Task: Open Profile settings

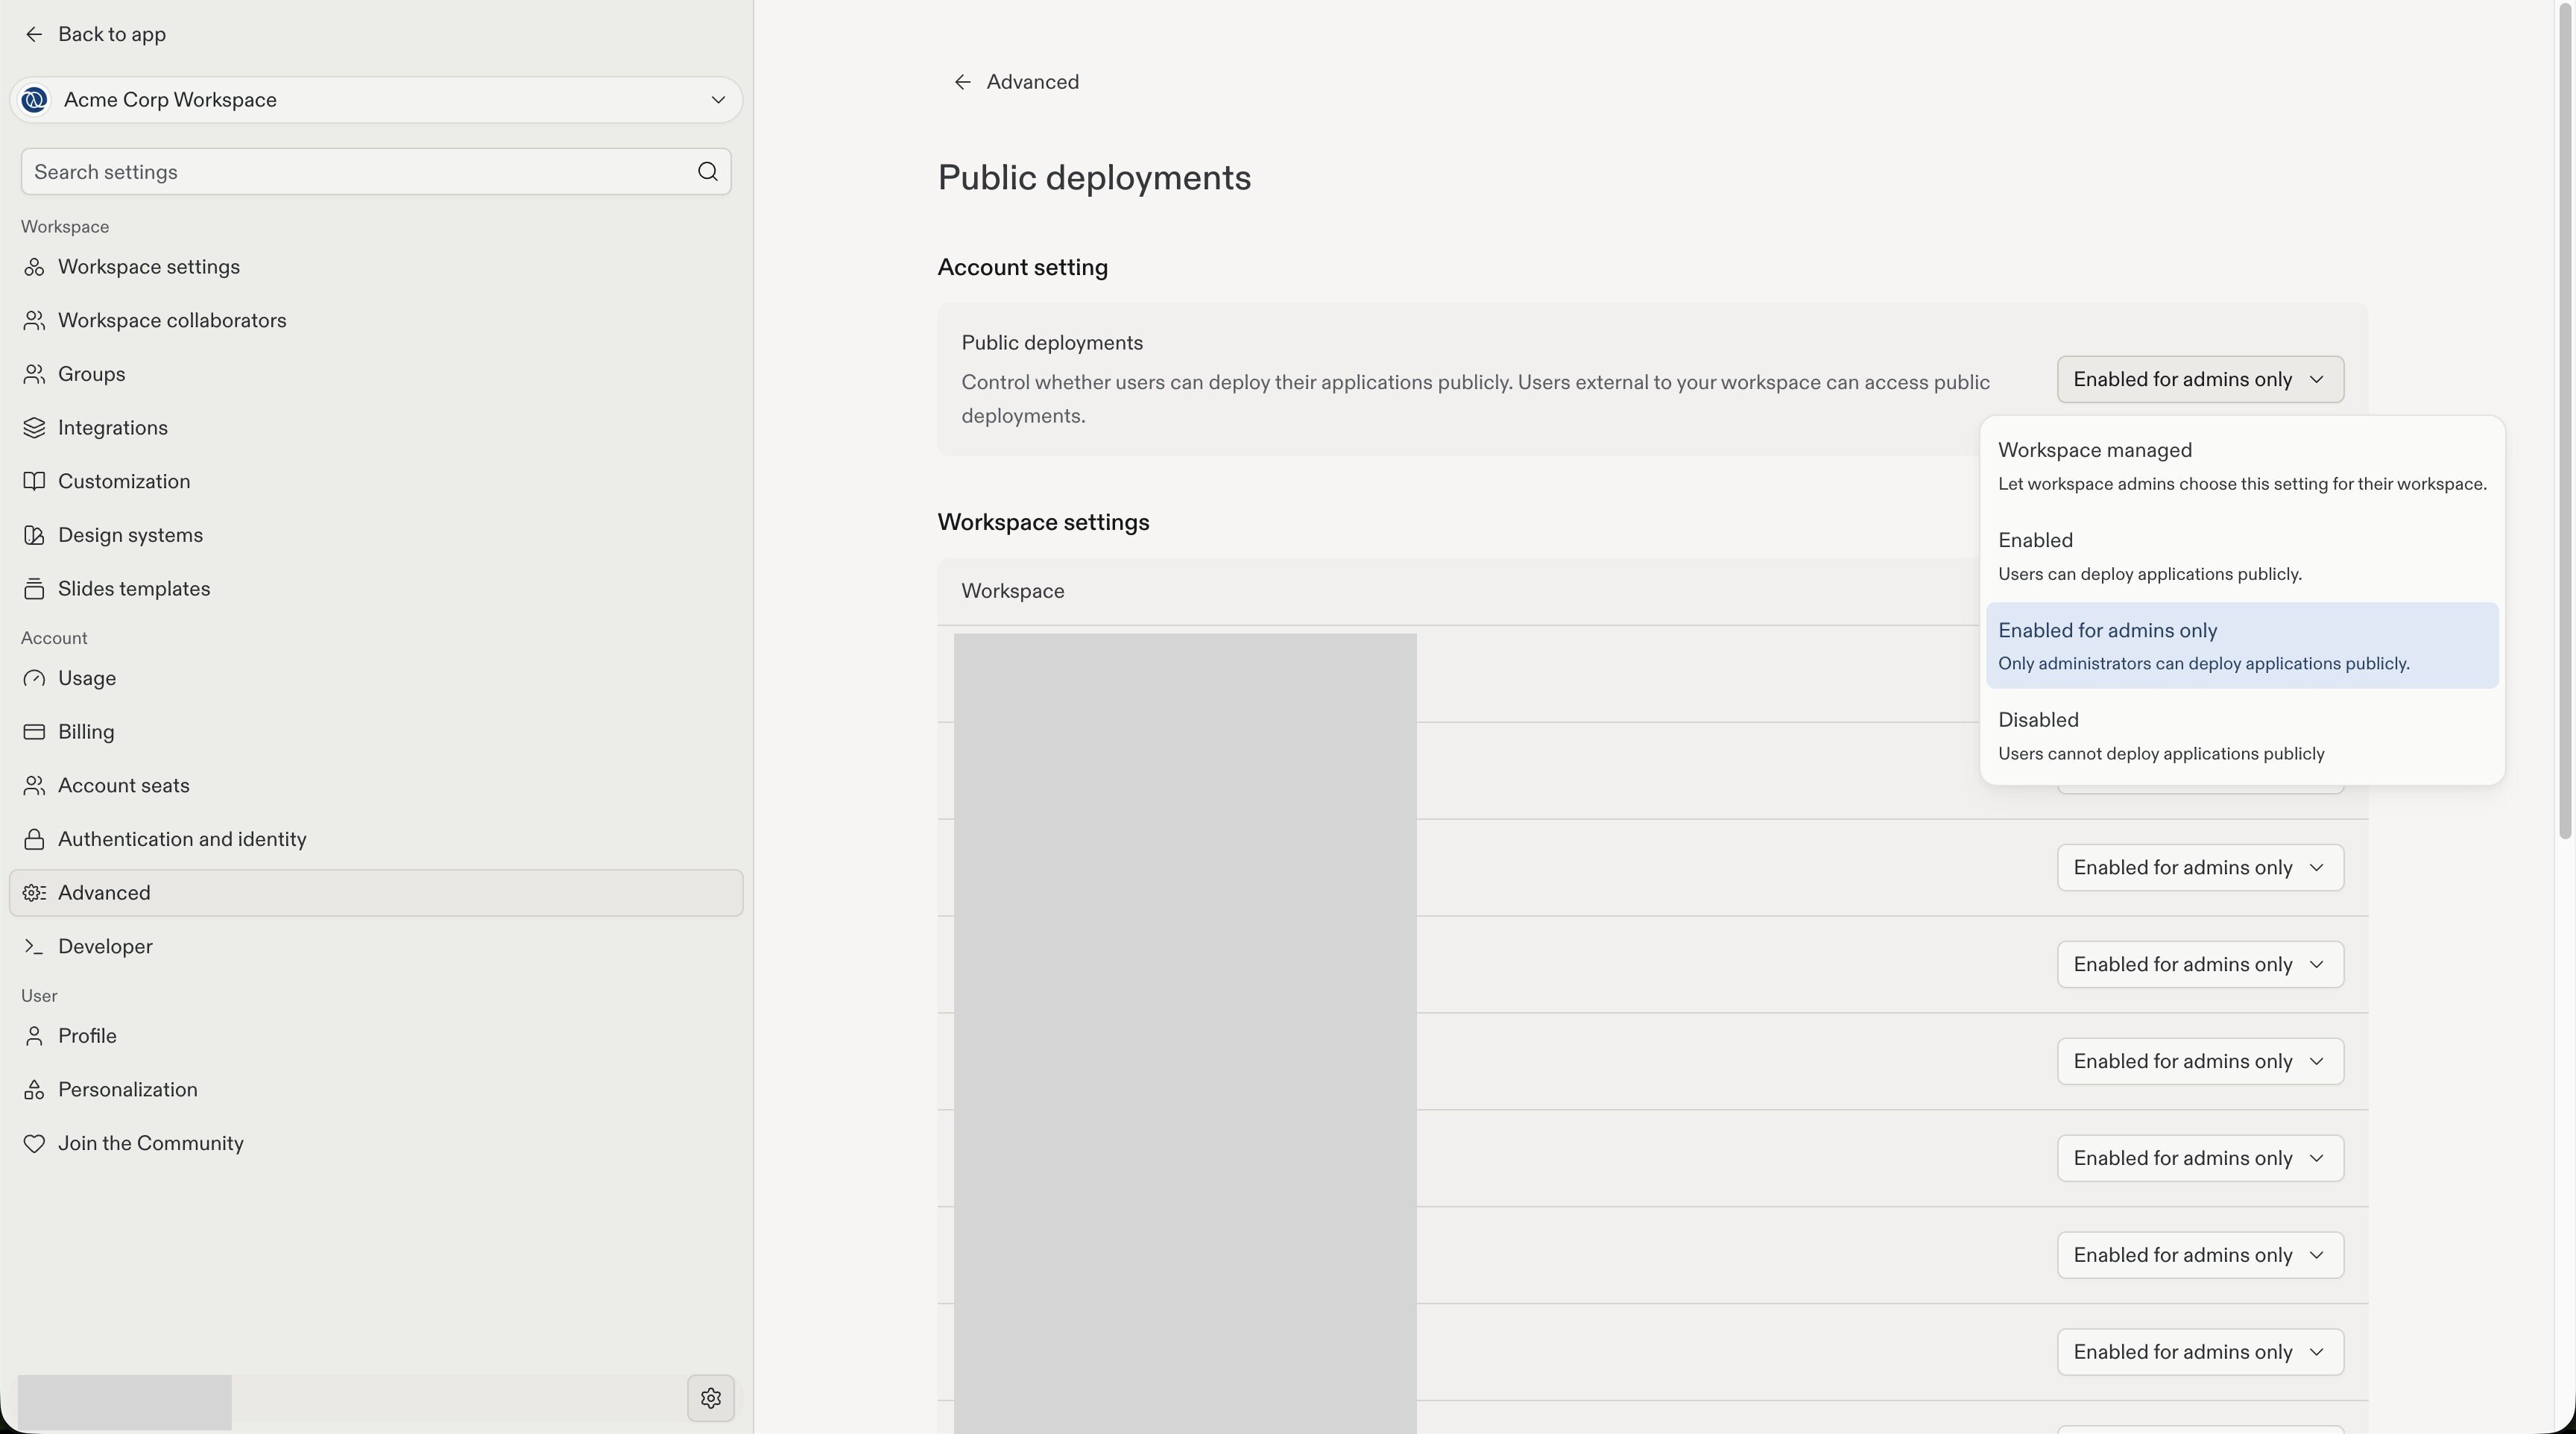Action: (x=376, y=1036)
